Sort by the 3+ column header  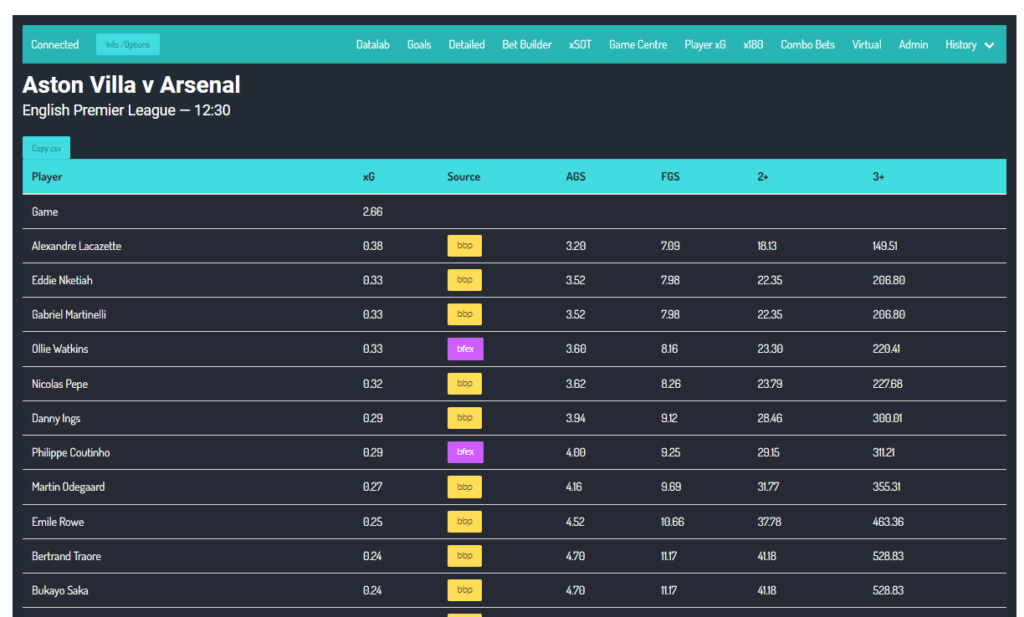pos(878,177)
